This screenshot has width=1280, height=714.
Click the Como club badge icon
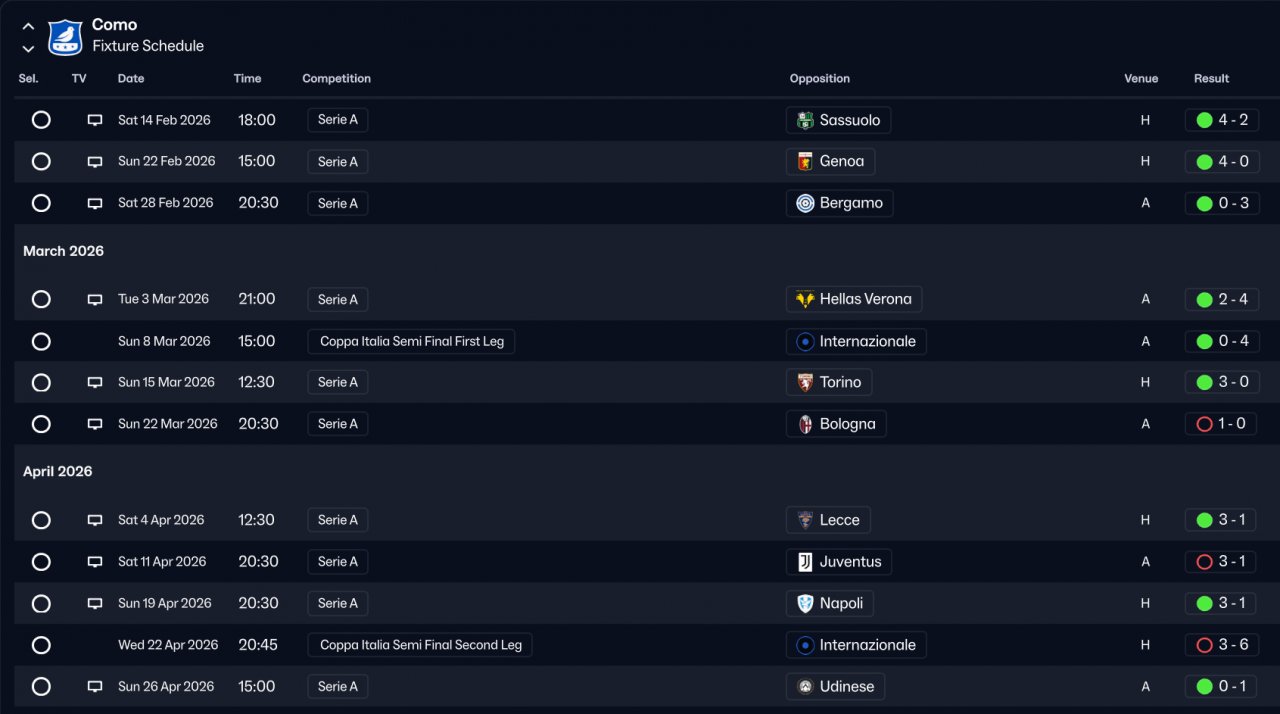point(65,36)
